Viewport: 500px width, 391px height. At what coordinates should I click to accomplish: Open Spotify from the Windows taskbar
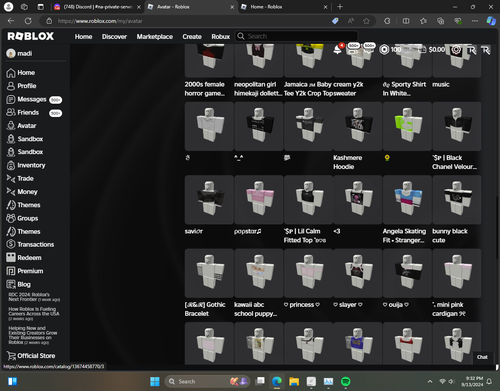(x=345, y=381)
